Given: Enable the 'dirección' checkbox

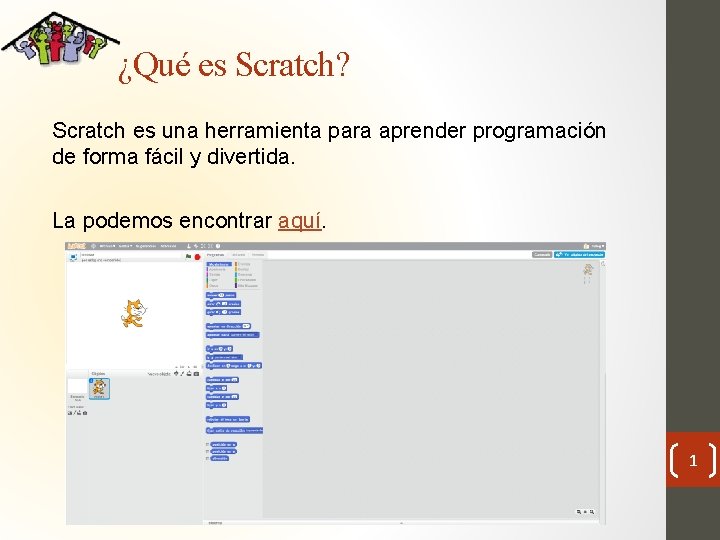Looking at the screenshot, I should [208, 458].
